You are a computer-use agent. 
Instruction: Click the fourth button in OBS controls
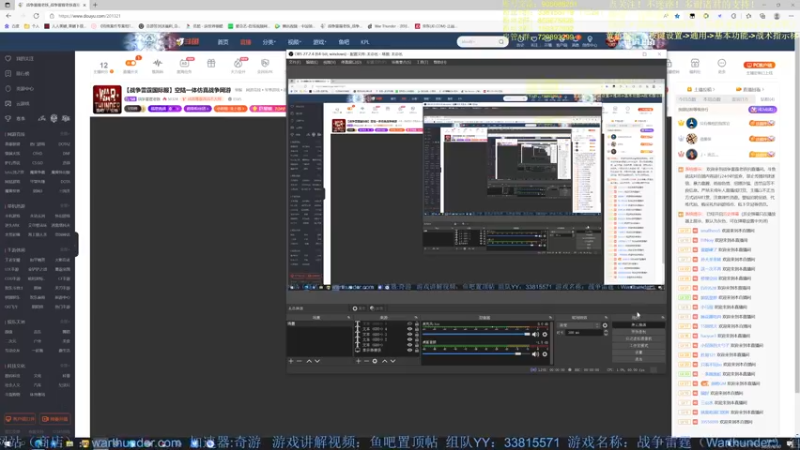point(639,345)
